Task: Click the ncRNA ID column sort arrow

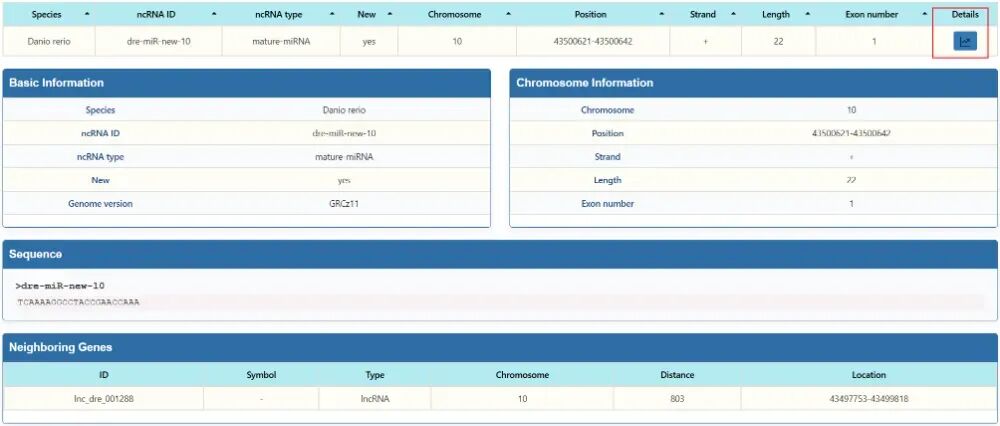Action: pos(214,14)
